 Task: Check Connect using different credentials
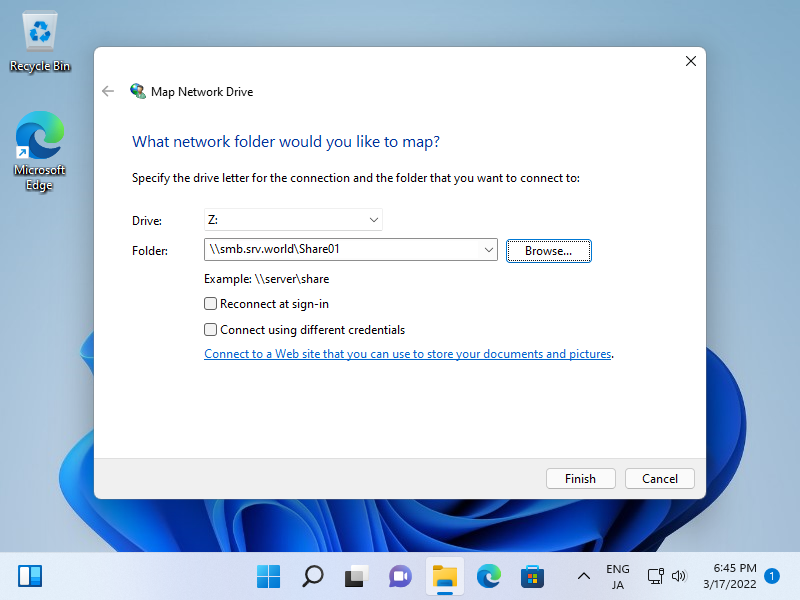[x=211, y=330]
